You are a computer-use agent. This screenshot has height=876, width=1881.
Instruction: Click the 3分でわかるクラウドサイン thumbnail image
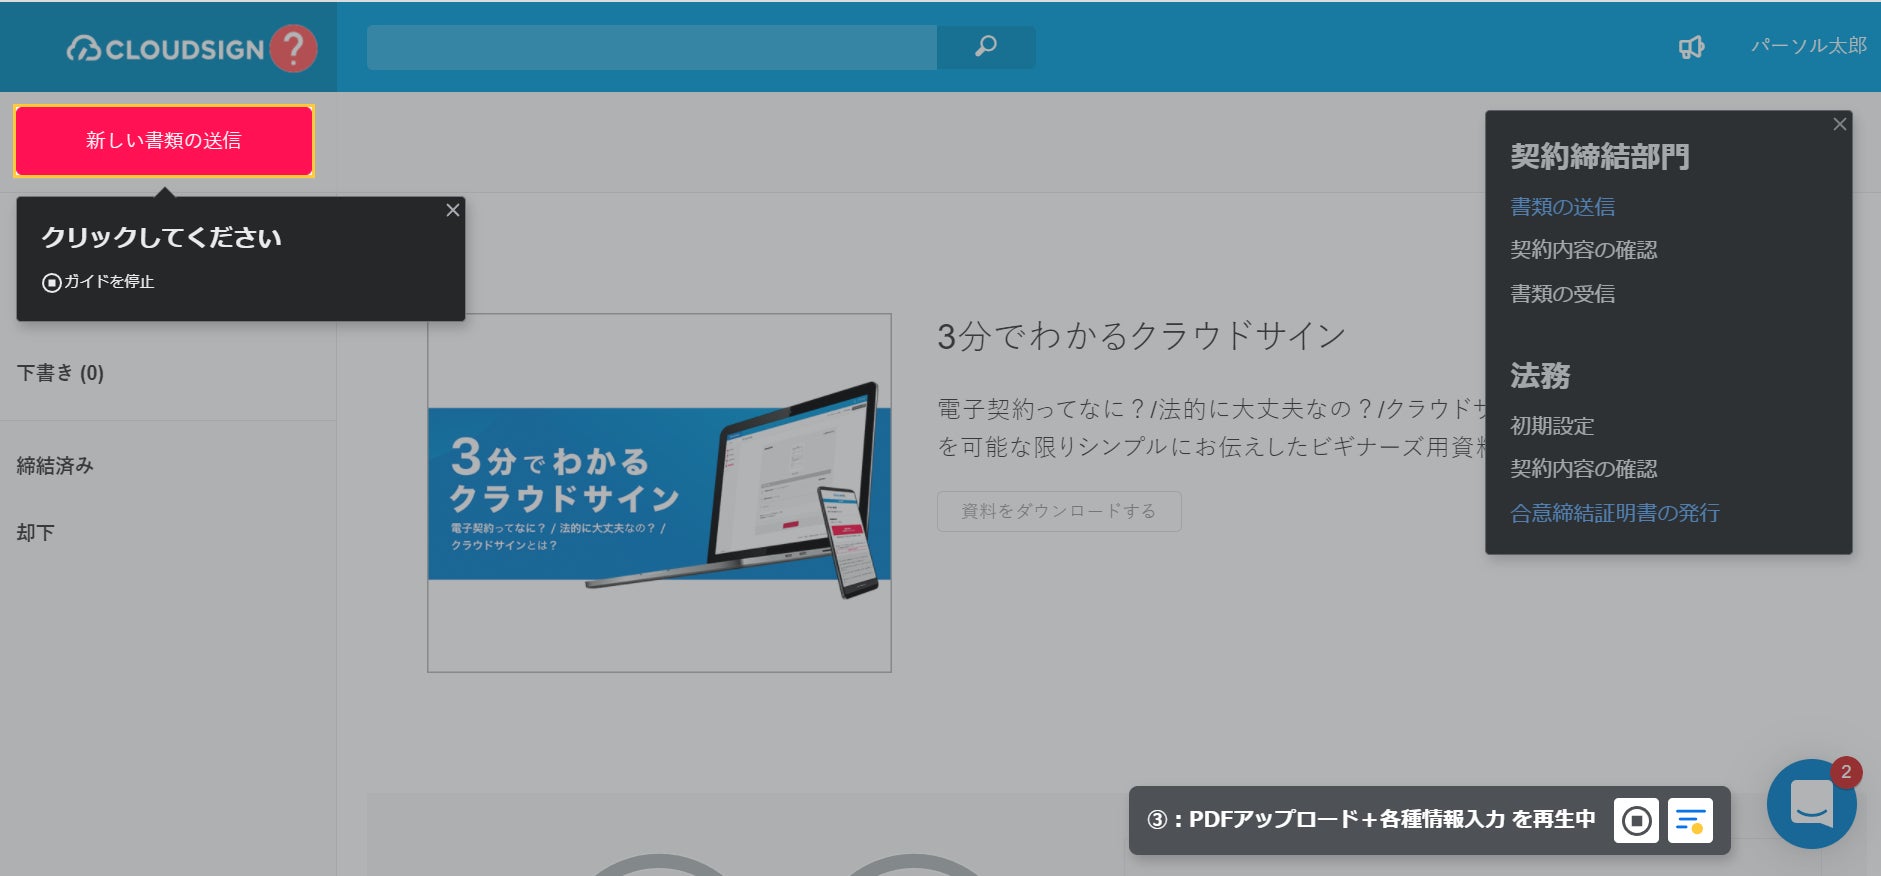(659, 493)
